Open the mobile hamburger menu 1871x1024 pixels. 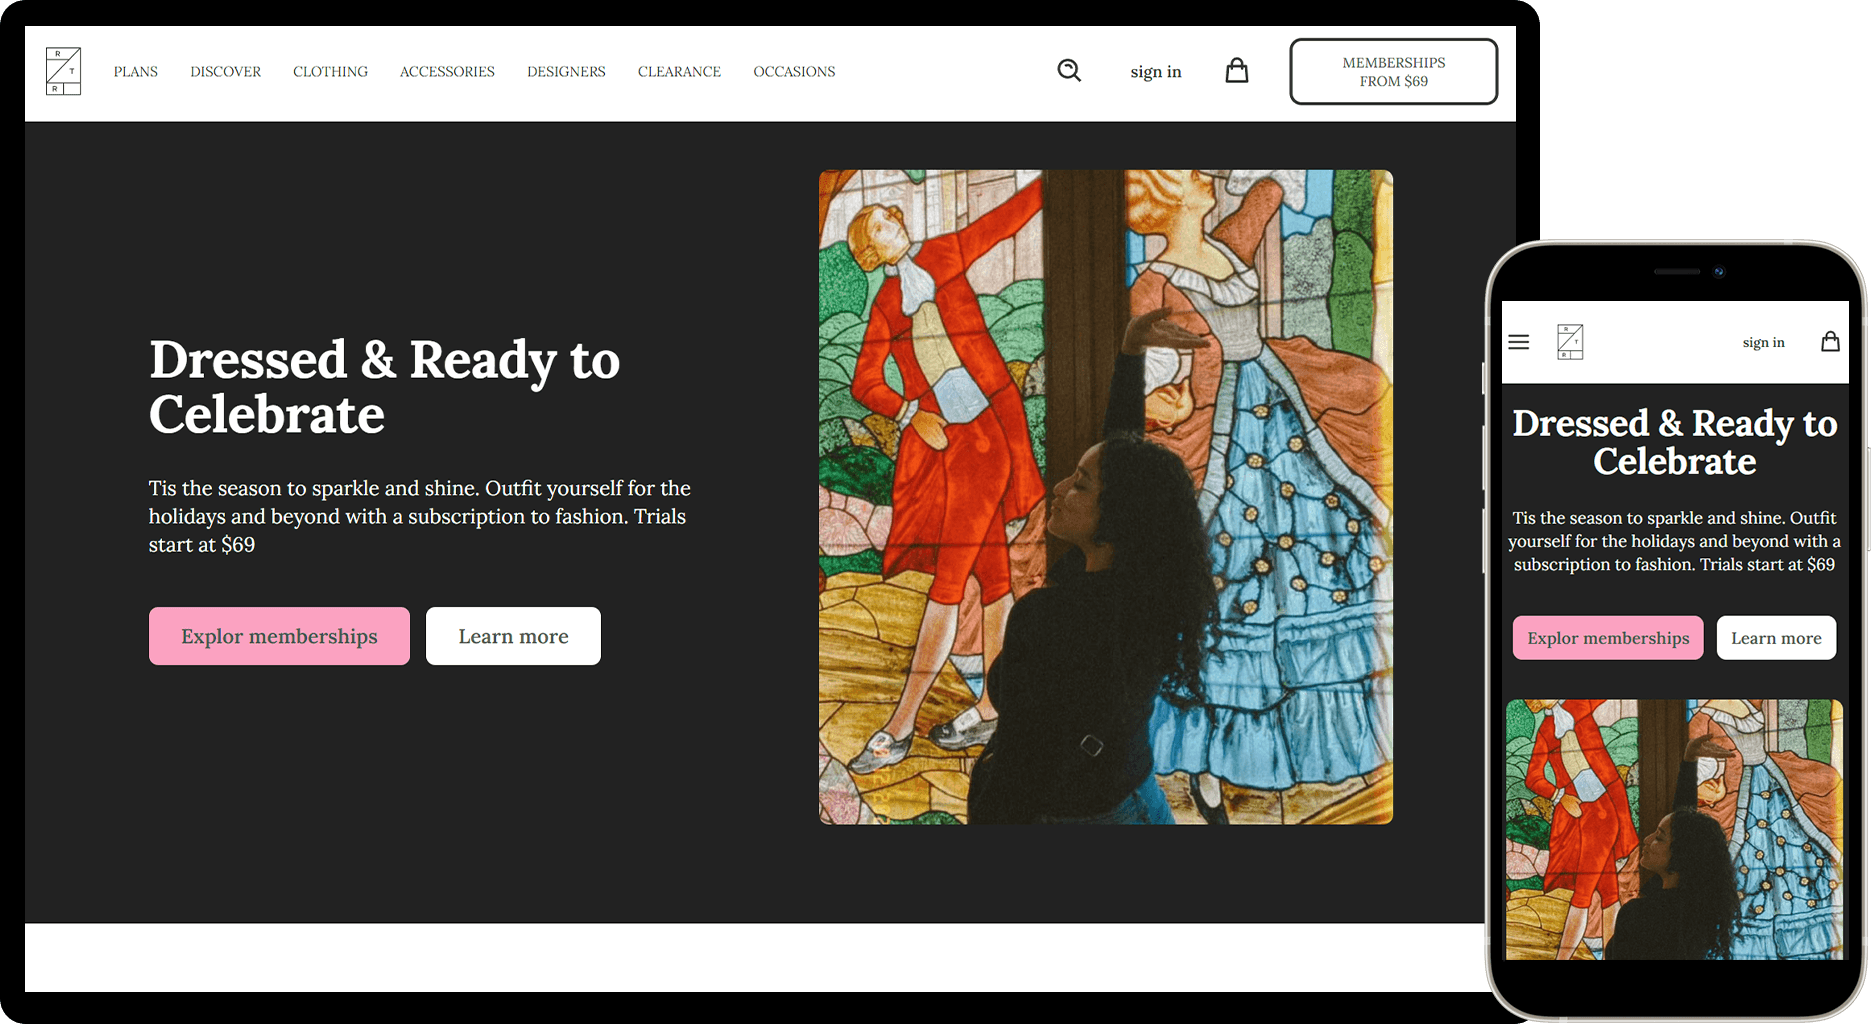coord(1519,342)
